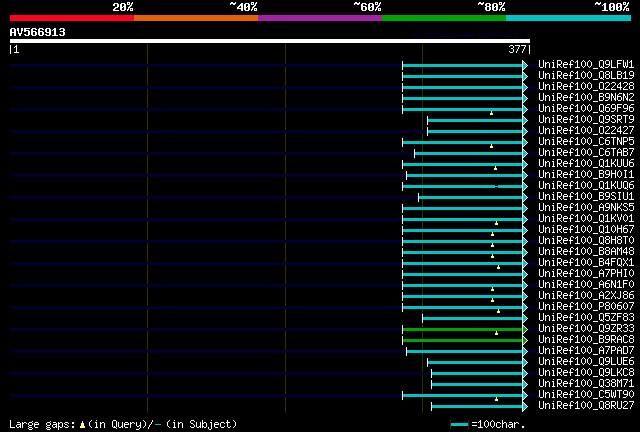The width and height of the screenshot is (640, 432).
Task: Click the UniRef100_A7PHI0 label
Action: (586, 274)
